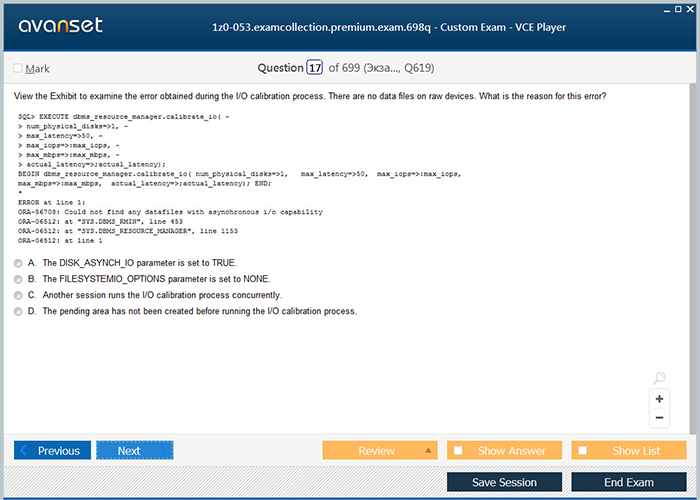The image size is (700, 500).
Task: Toggle the Mark checkbox for this question
Action: (x=18, y=68)
